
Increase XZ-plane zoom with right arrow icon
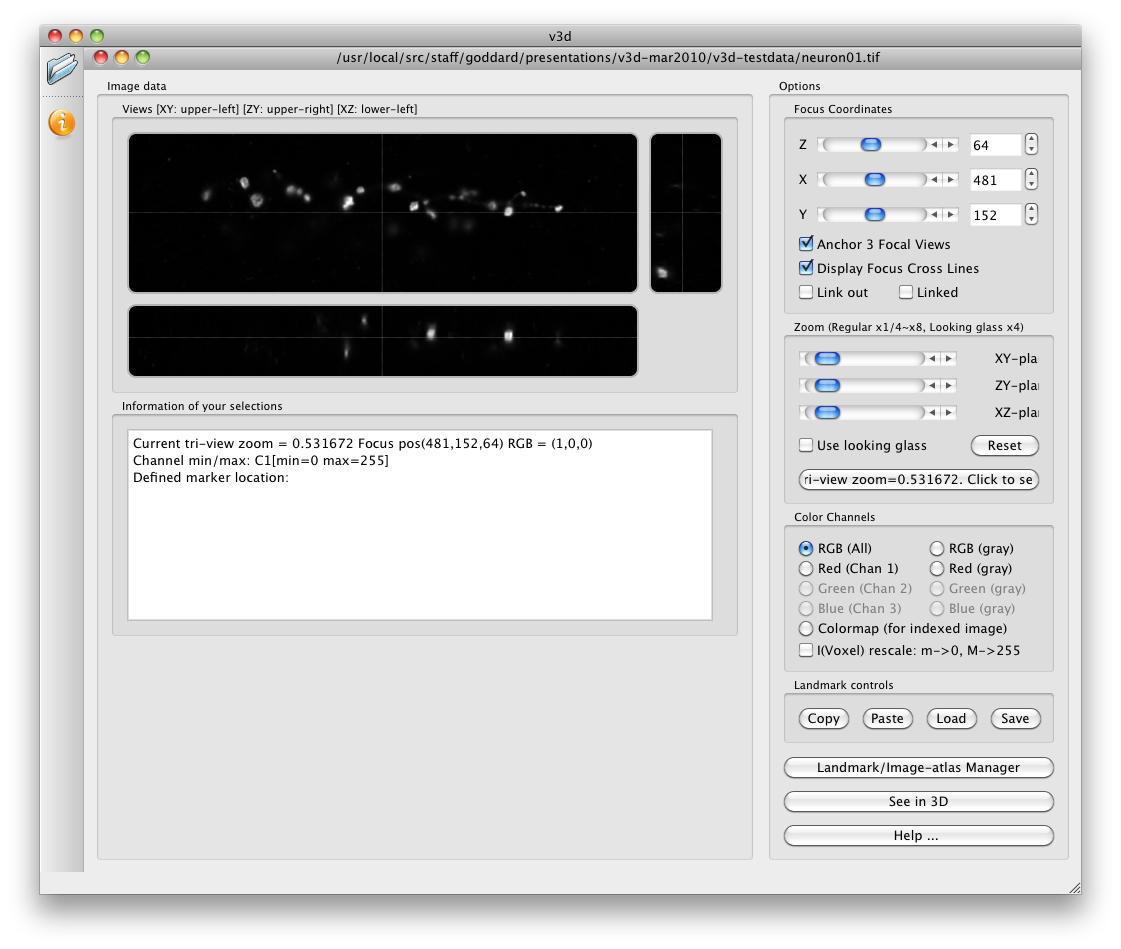pos(948,411)
